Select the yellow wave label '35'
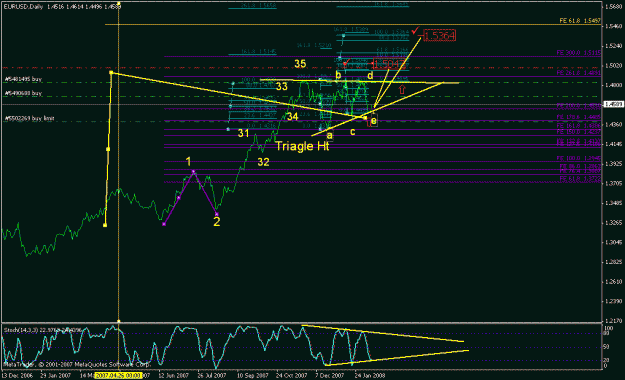Image resolution: width=625 pixels, height=380 pixels. [300, 64]
